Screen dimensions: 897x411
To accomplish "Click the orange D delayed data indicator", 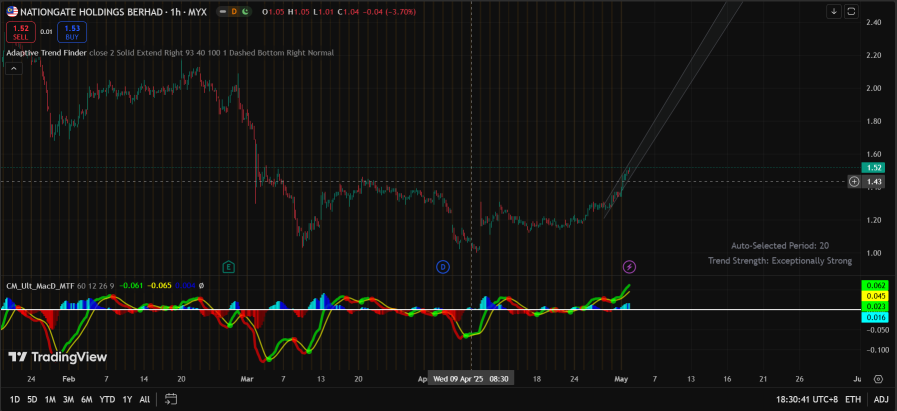I will tap(234, 11).
